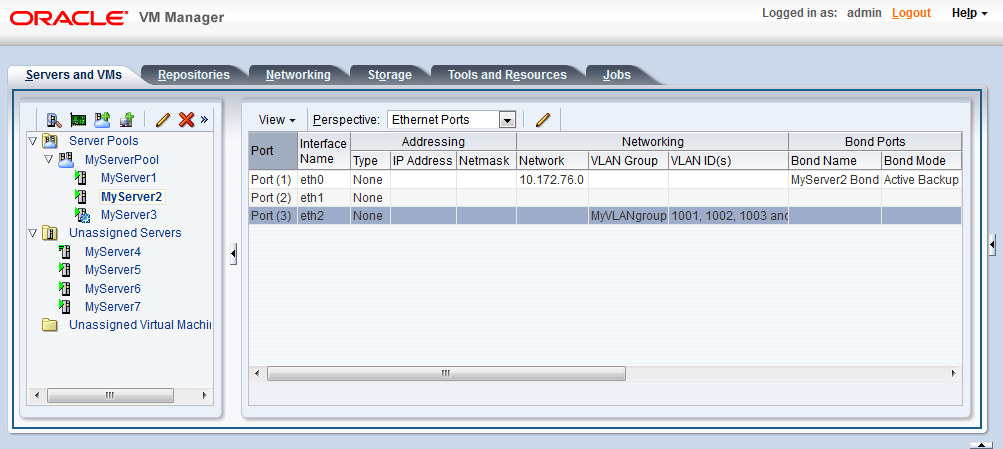The image size is (1003, 449).
Task: Select MyServerPool in the tree
Action: (122, 159)
